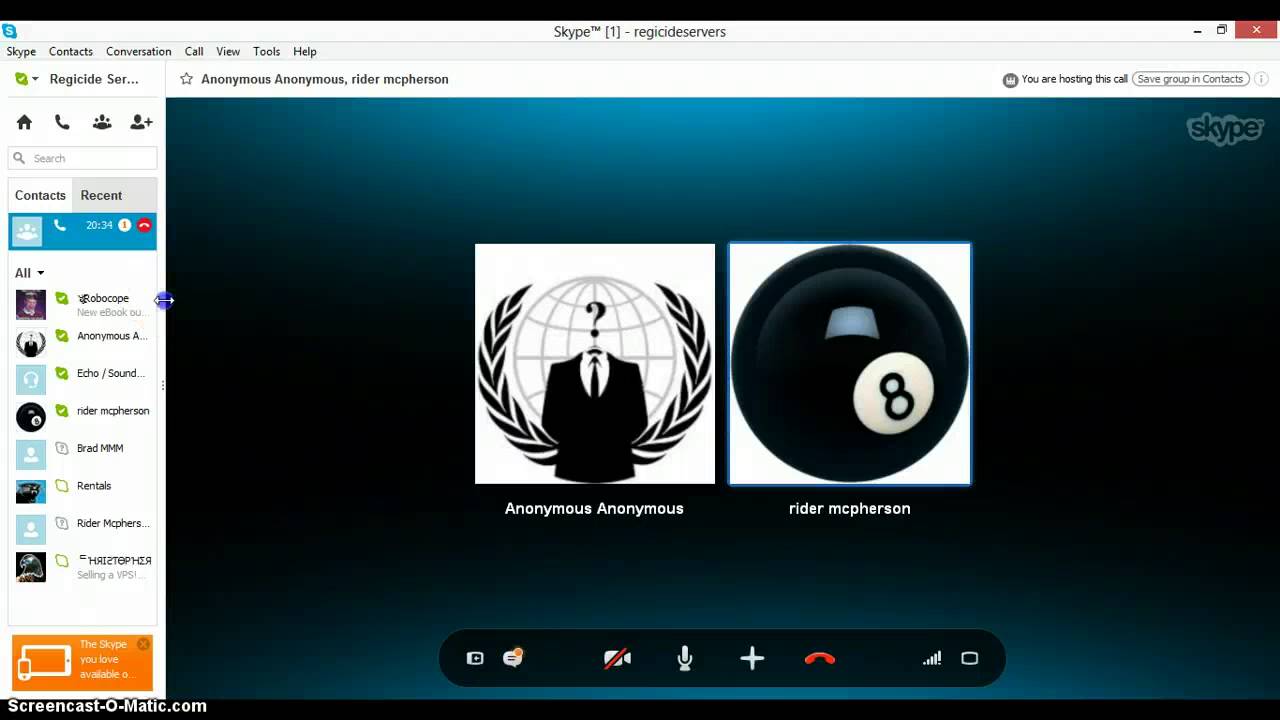Click the rider mcpherson 8-ball sidebar avatar
The height and width of the screenshot is (720, 1280).
31,417
